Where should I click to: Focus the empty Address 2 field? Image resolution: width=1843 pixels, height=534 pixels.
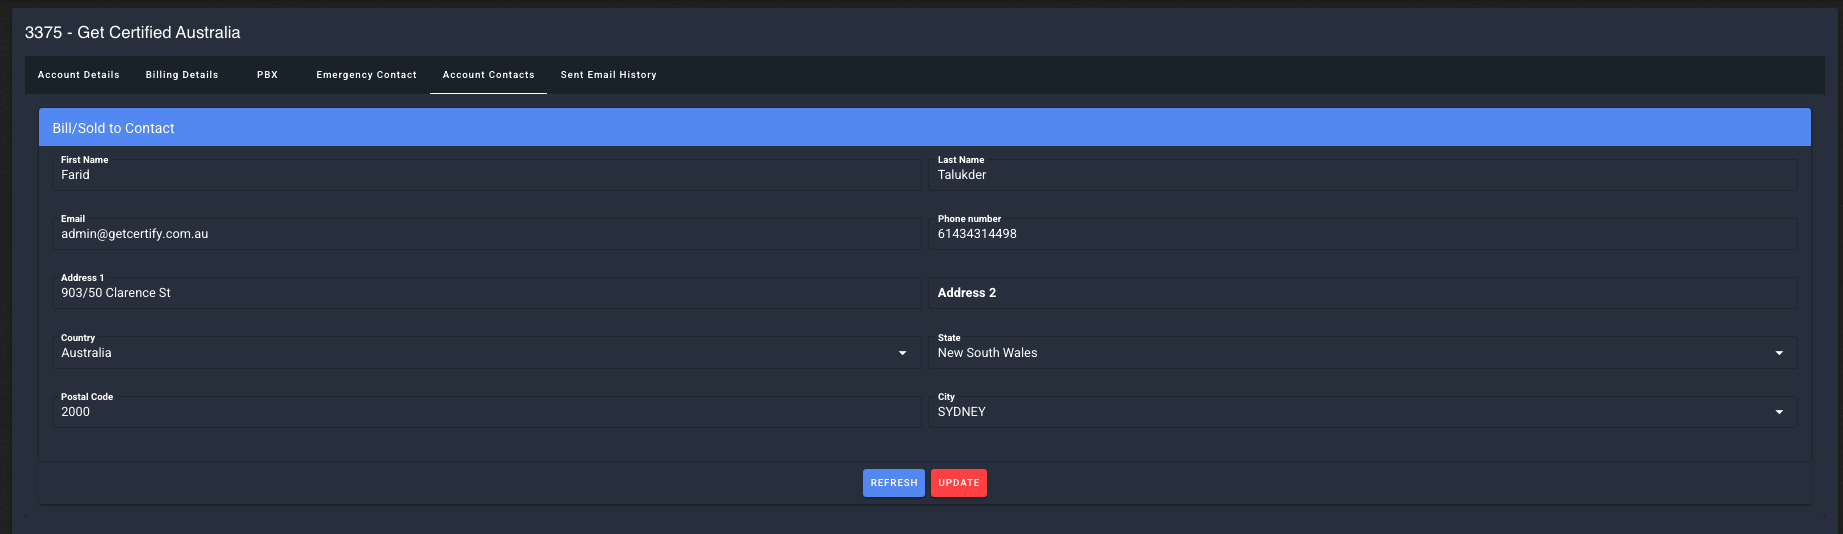pos(1363,293)
